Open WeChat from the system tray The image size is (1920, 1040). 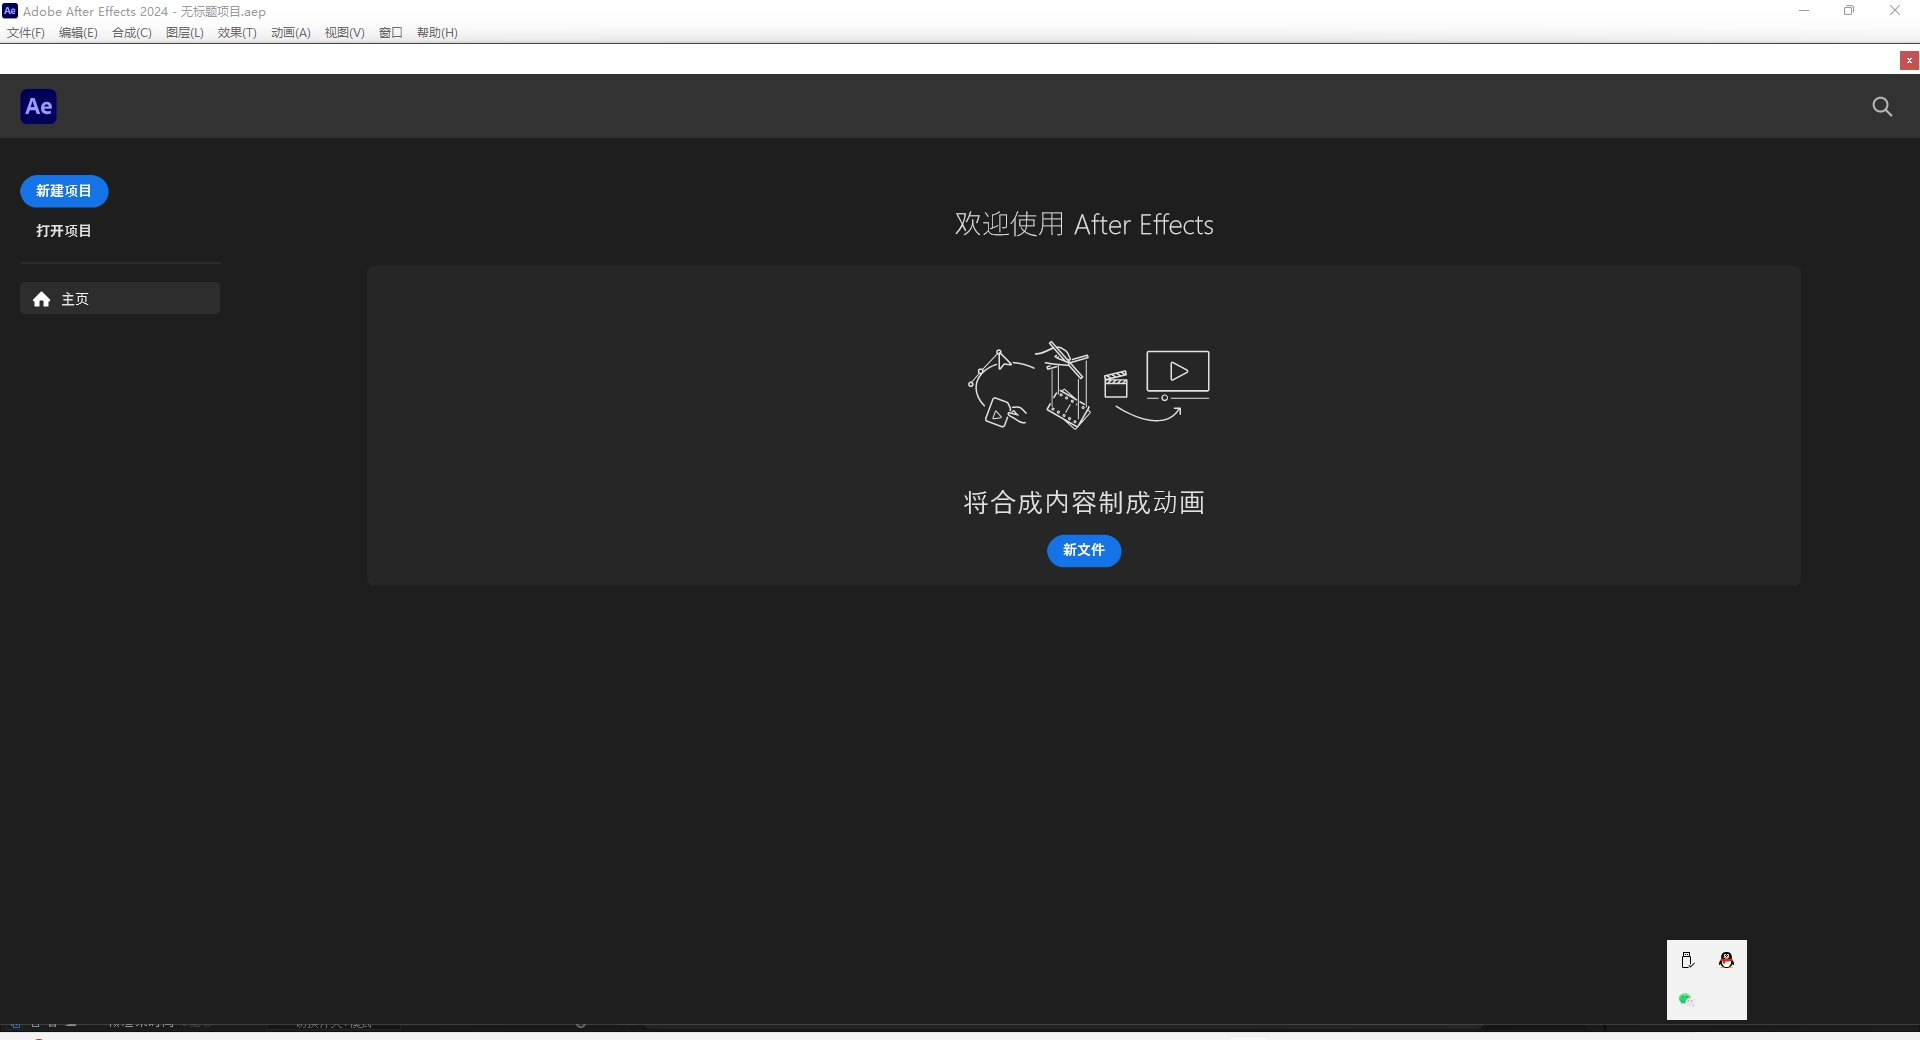tap(1687, 998)
